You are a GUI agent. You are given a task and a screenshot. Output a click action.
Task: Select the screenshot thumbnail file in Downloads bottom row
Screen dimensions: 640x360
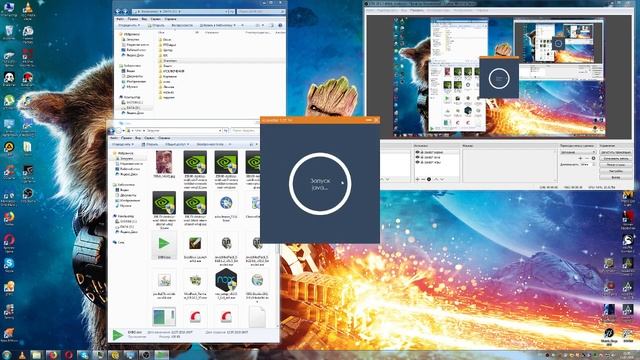(164, 317)
